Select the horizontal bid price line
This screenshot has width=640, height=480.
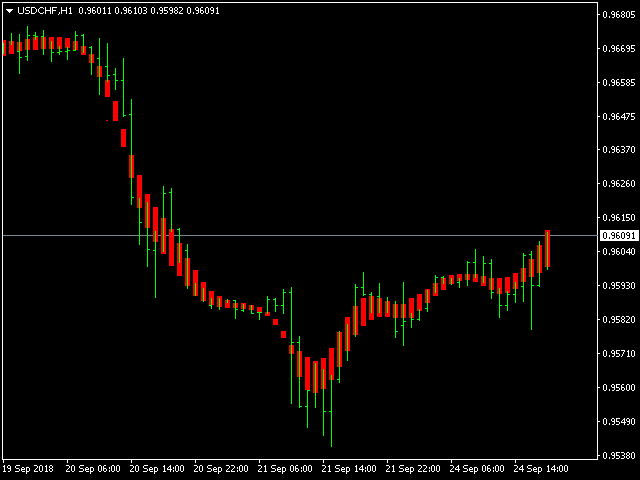[x=300, y=236]
